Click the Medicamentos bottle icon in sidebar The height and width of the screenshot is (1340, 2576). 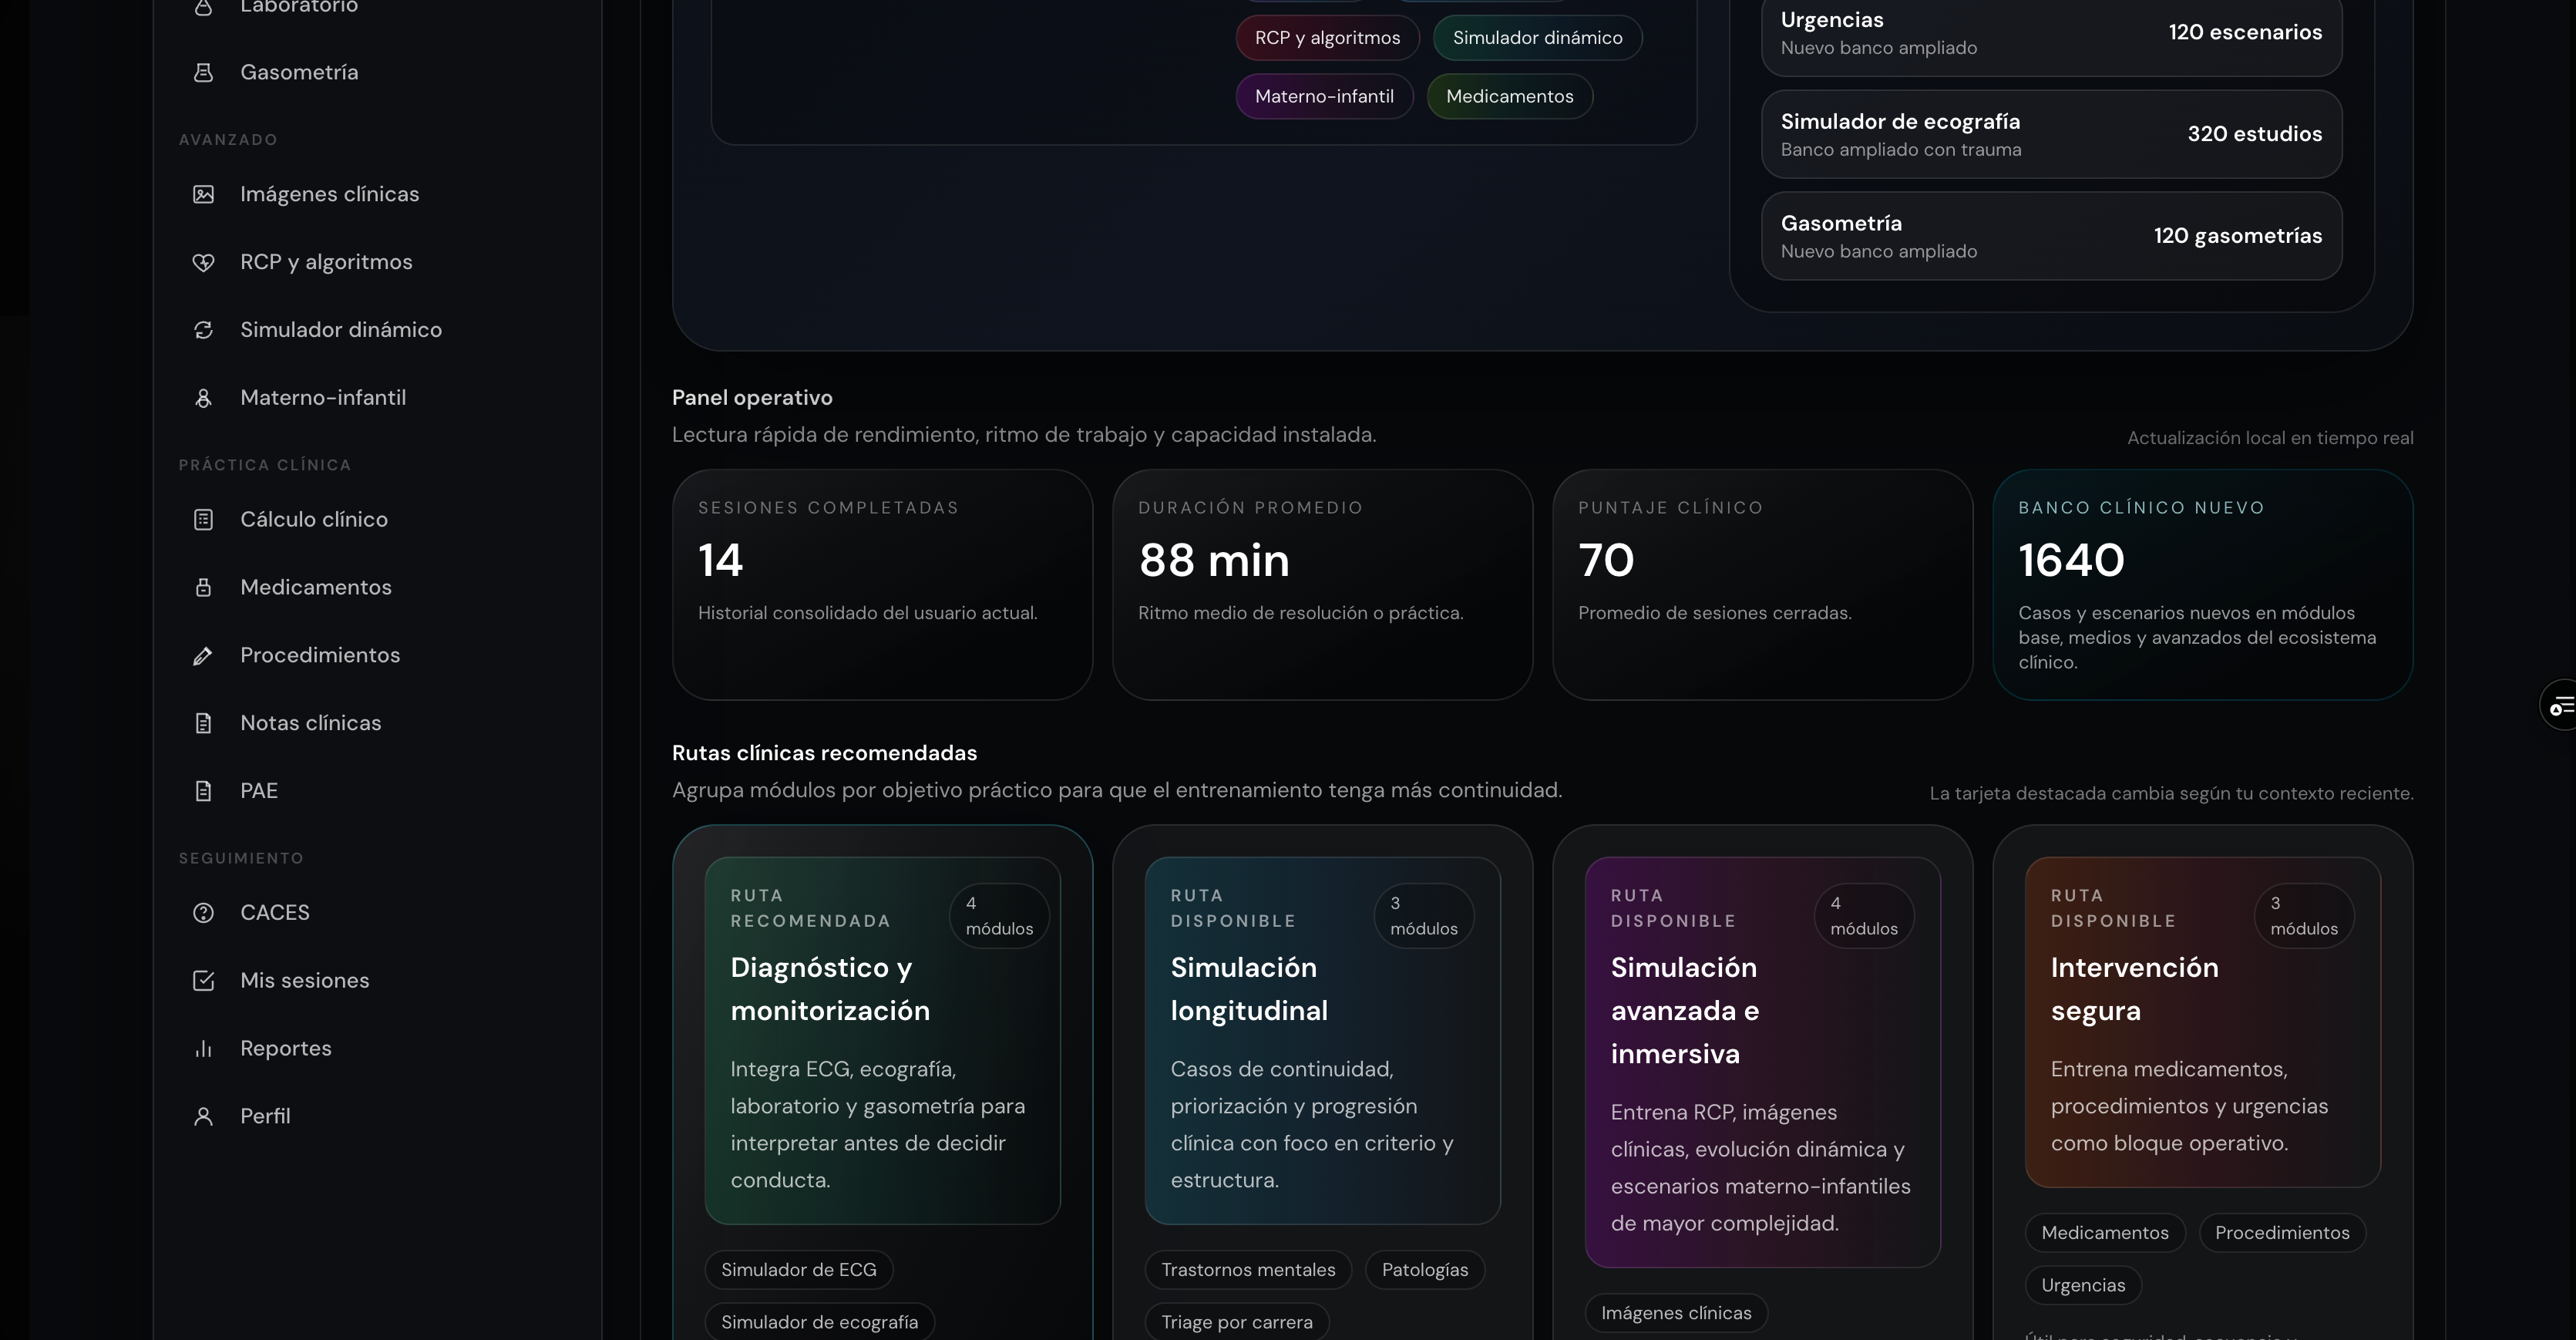(203, 588)
